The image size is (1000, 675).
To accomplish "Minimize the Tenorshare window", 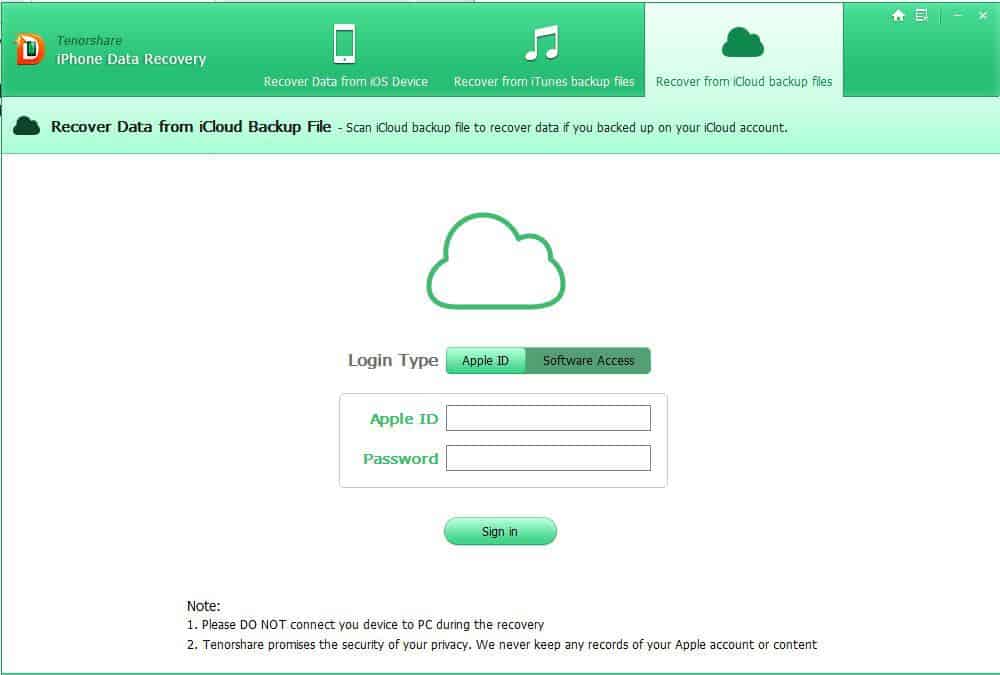I will [x=957, y=15].
